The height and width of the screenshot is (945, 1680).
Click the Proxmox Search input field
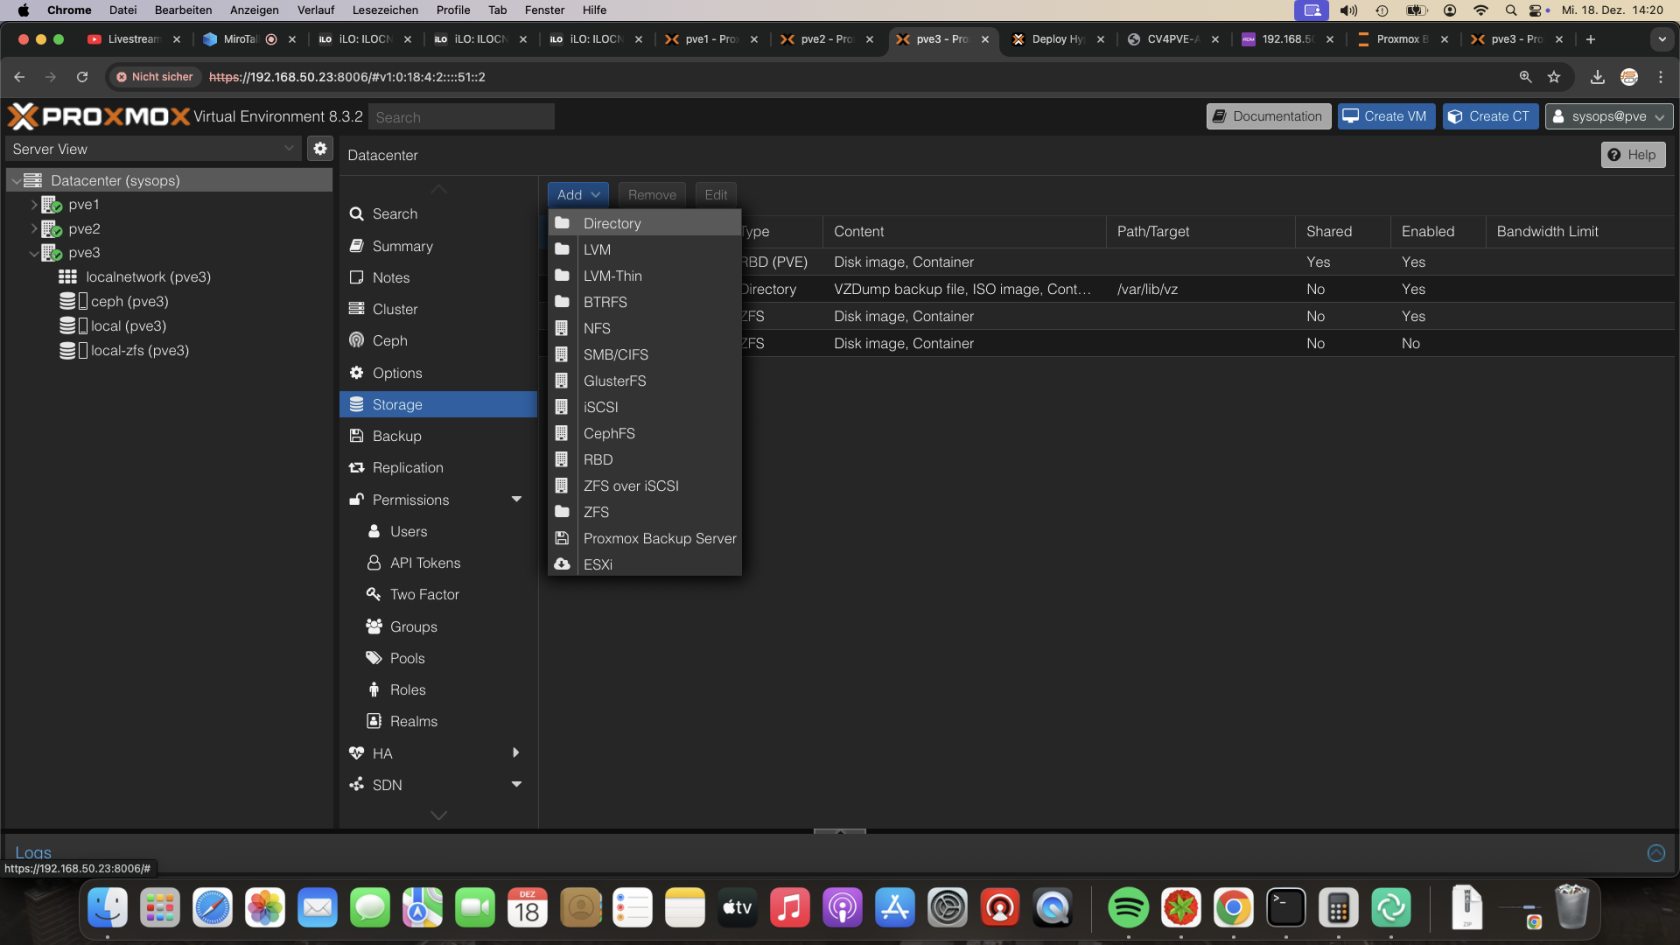tap(461, 117)
